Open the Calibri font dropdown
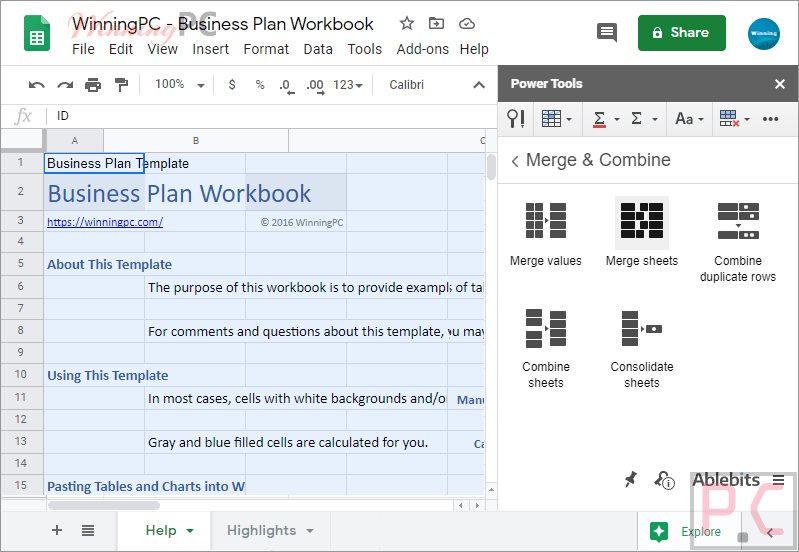 [407, 85]
